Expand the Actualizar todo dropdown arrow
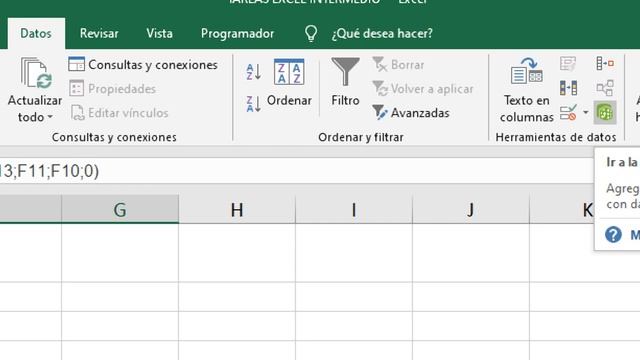The height and width of the screenshot is (360, 640). coord(50,117)
